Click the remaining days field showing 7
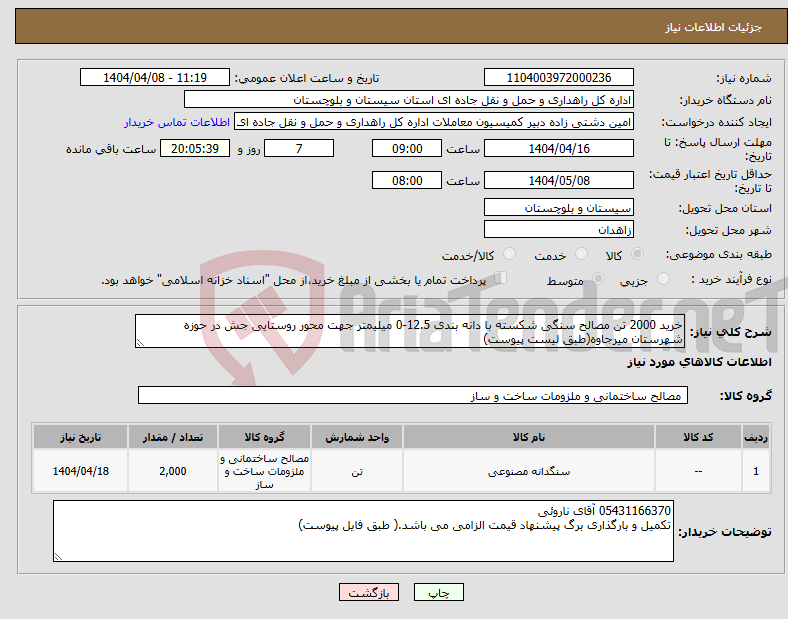This screenshot has width=788, height=619. [299, 148]
